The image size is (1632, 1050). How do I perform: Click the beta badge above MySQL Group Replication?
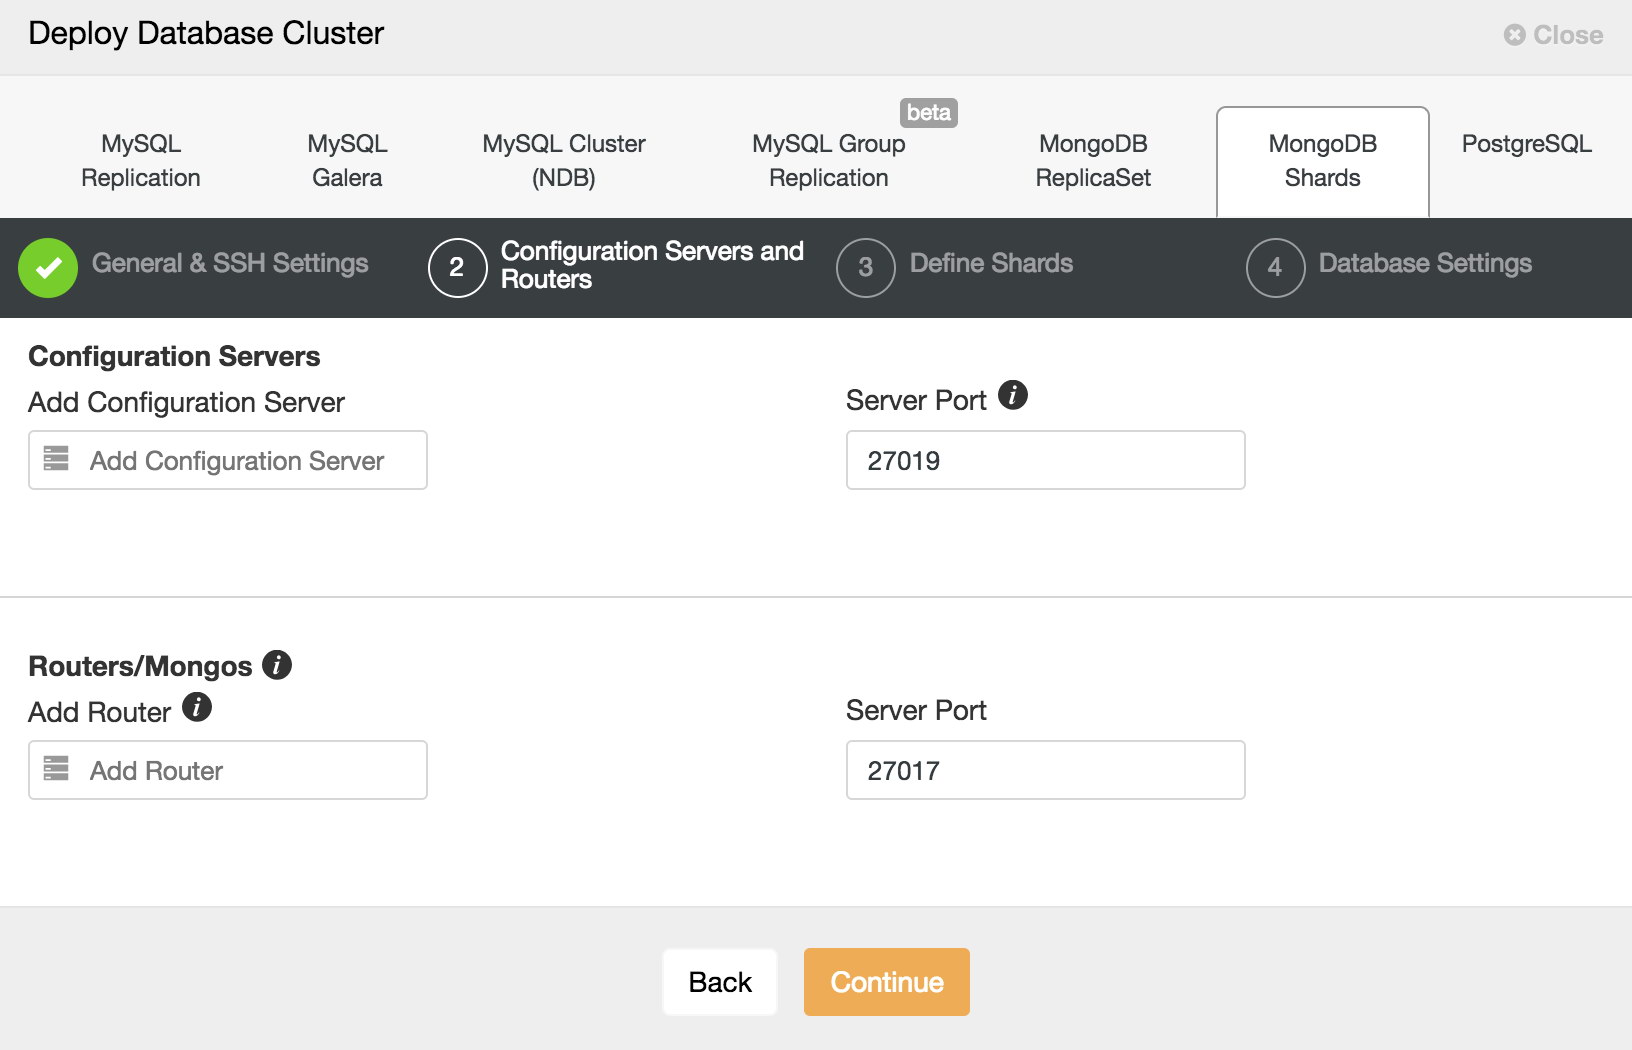929,112
